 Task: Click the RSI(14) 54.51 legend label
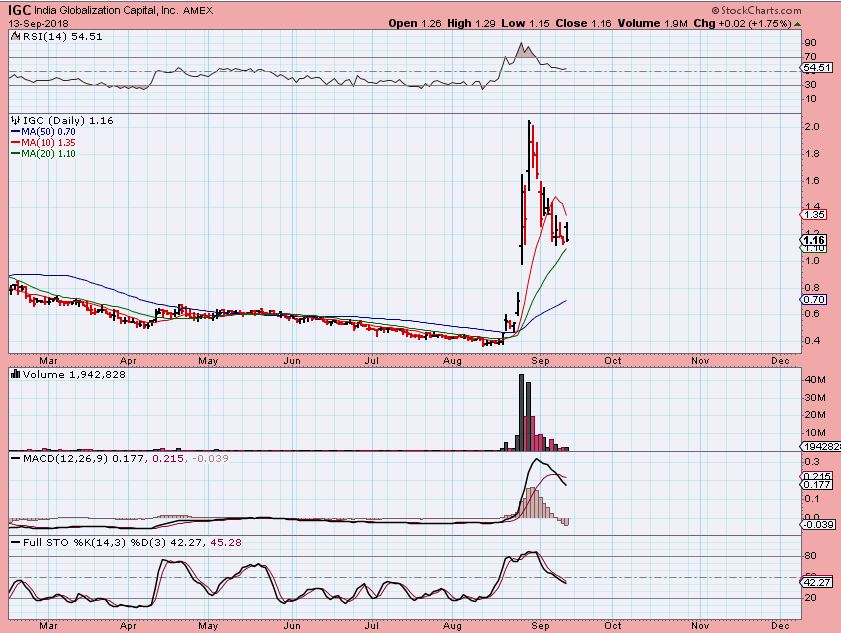point(61,36)
